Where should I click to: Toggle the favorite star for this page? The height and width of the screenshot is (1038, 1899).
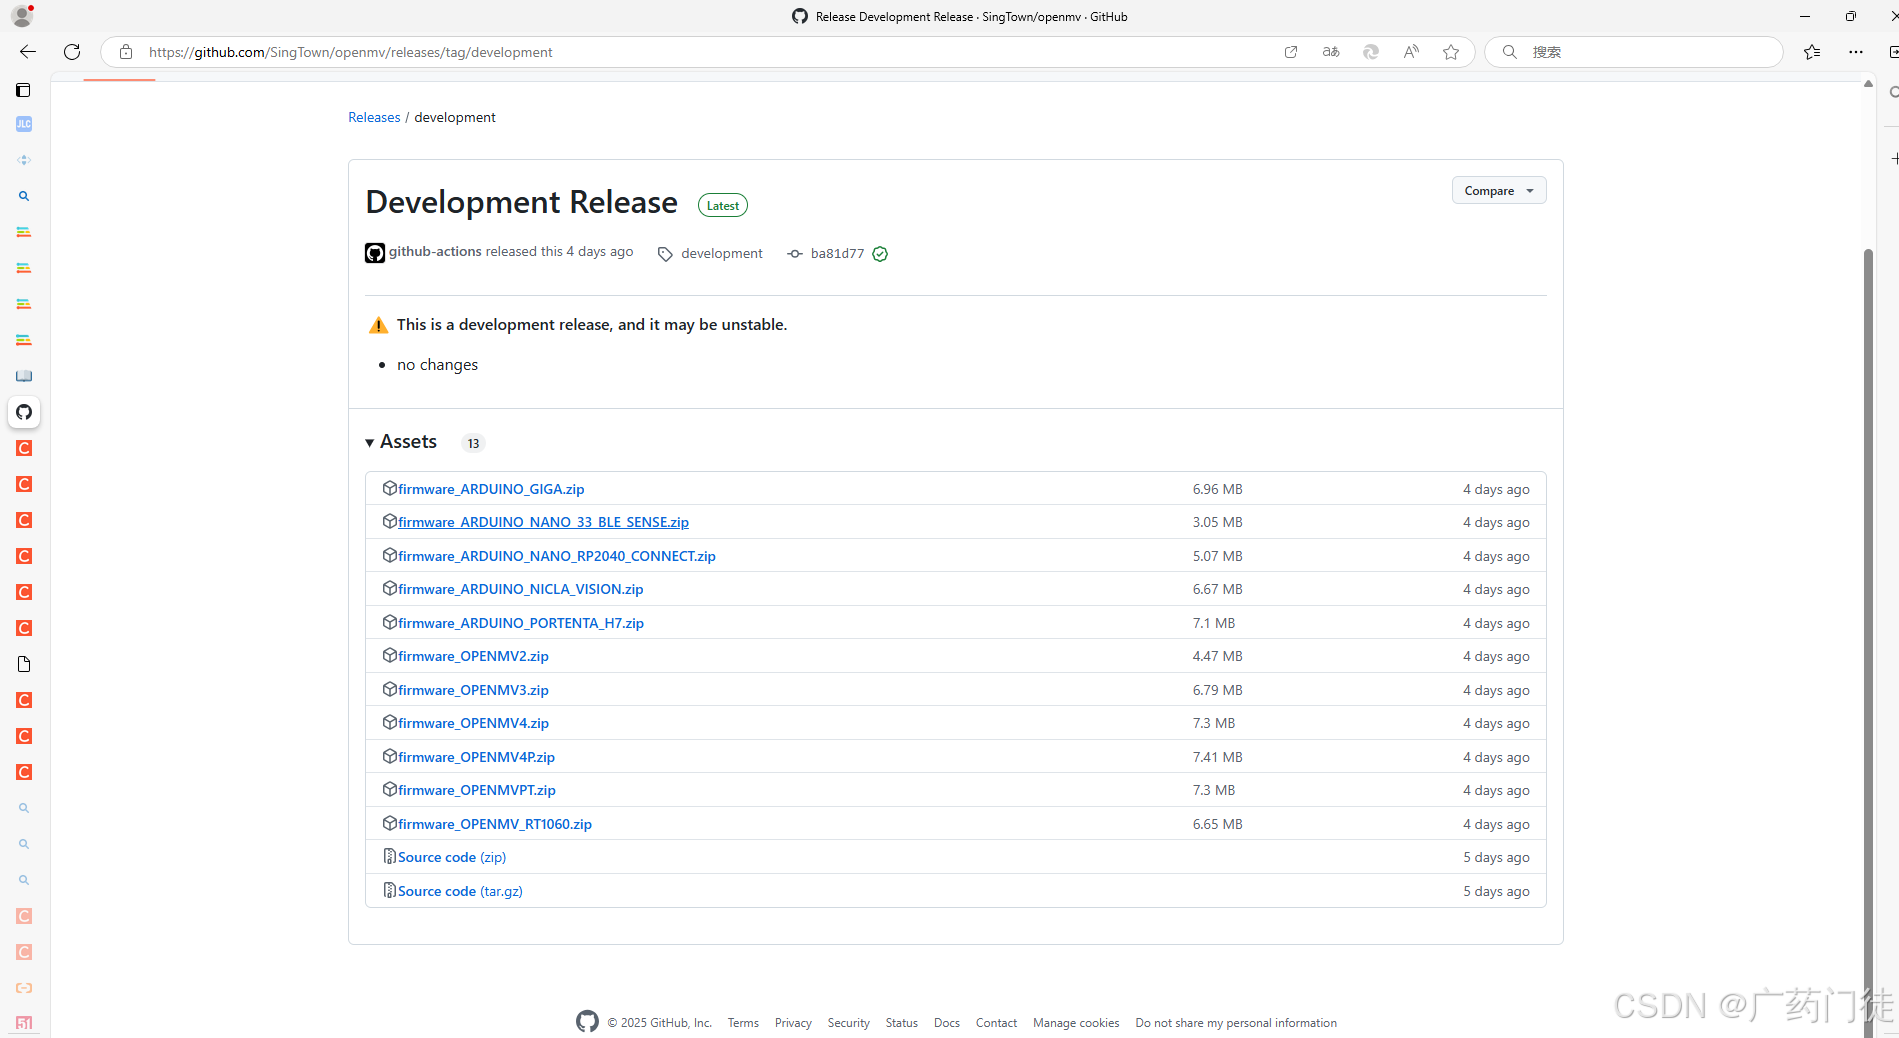[x=1450, y=51]
